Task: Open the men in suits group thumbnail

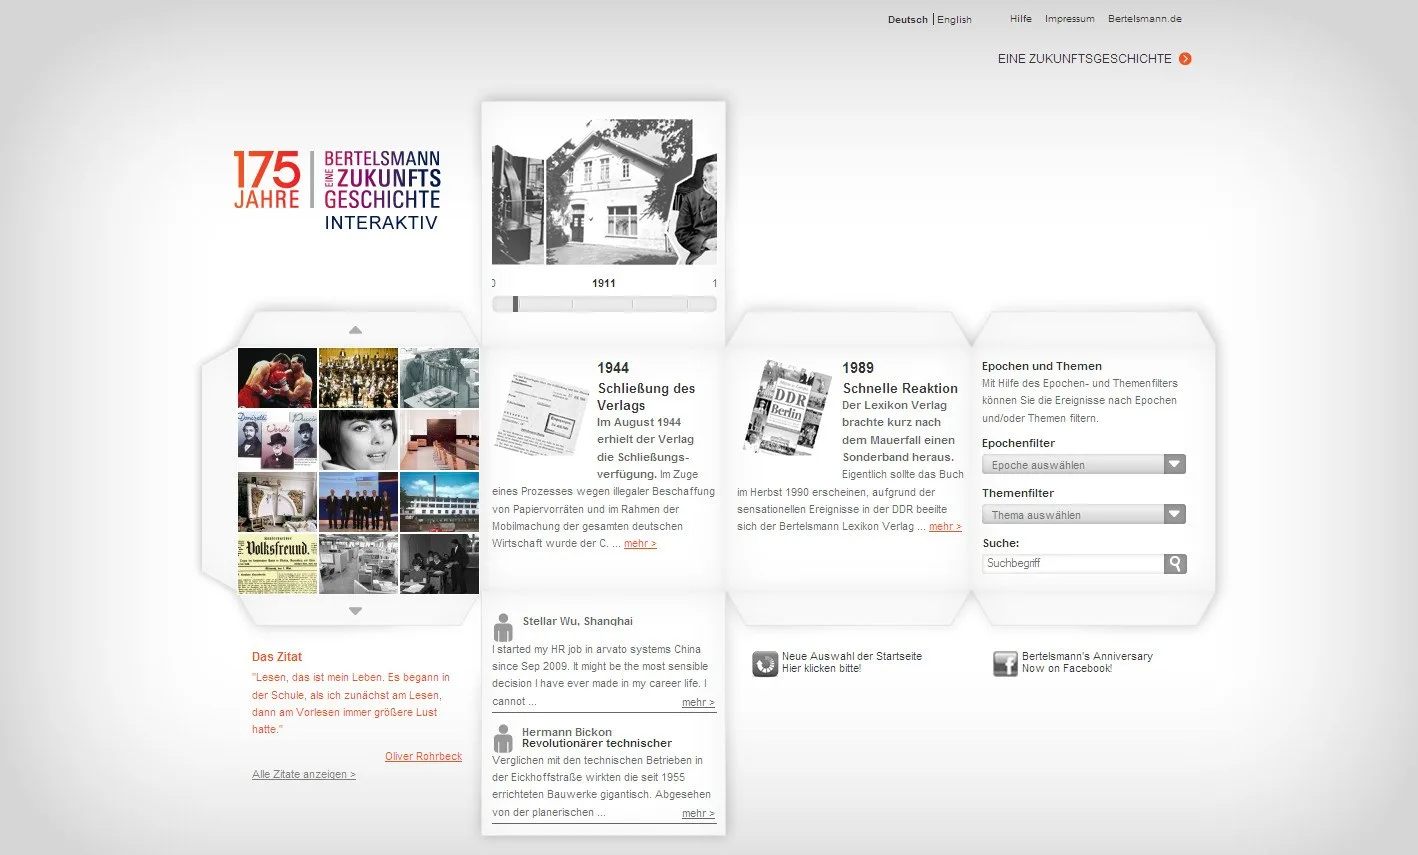Action: [358, 502]
